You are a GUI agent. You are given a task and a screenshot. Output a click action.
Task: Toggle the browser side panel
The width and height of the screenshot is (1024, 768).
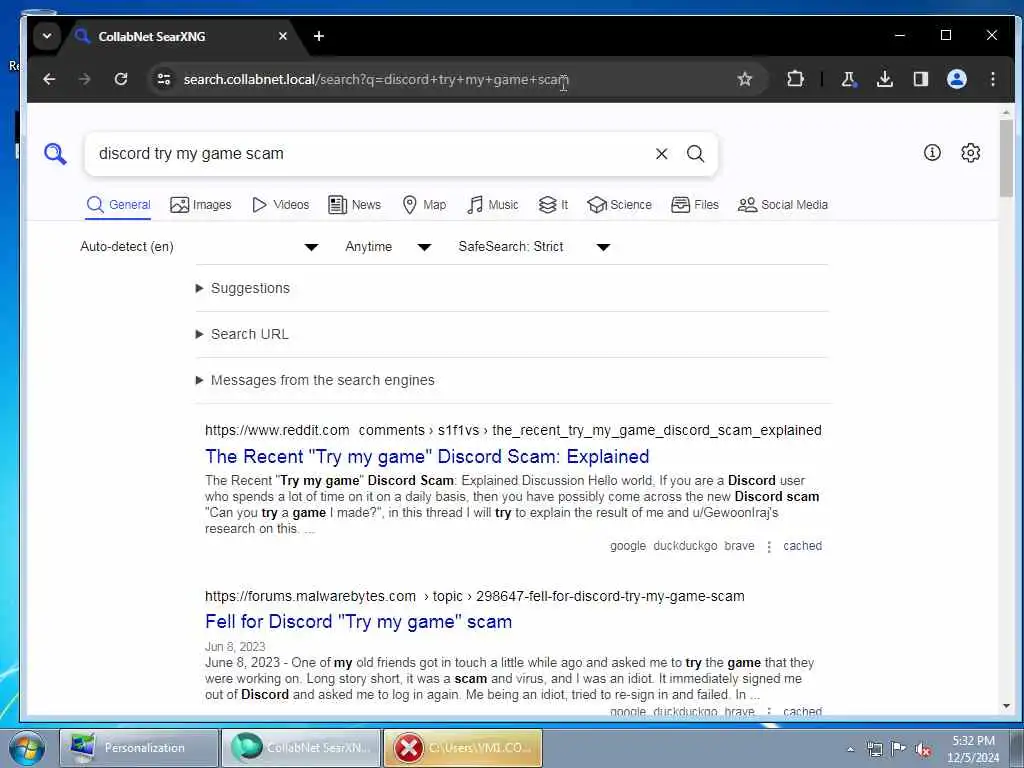click(x=921, y=79)
